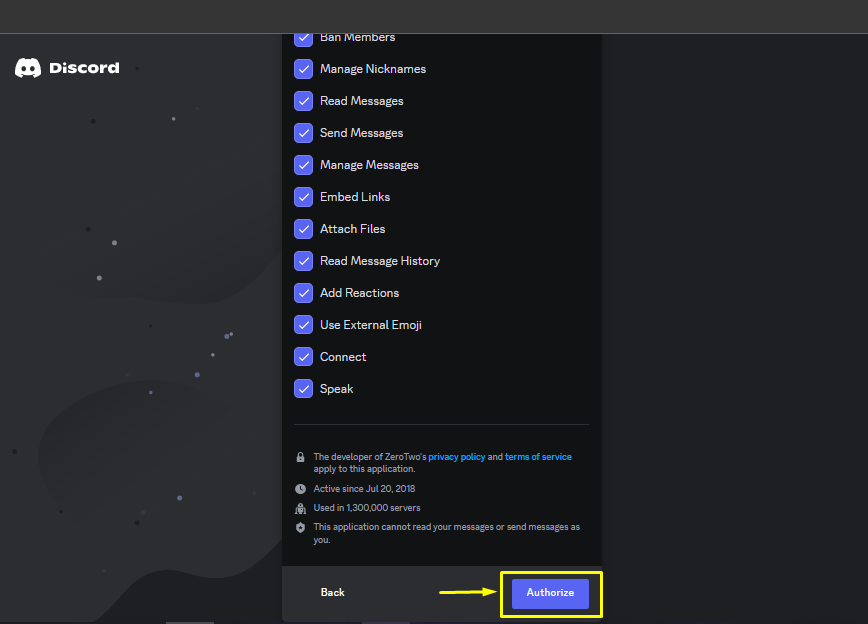This screenshot has height=624, width=868.
Task: Uncheck the Ban Members permission
Action: point(303,39)
